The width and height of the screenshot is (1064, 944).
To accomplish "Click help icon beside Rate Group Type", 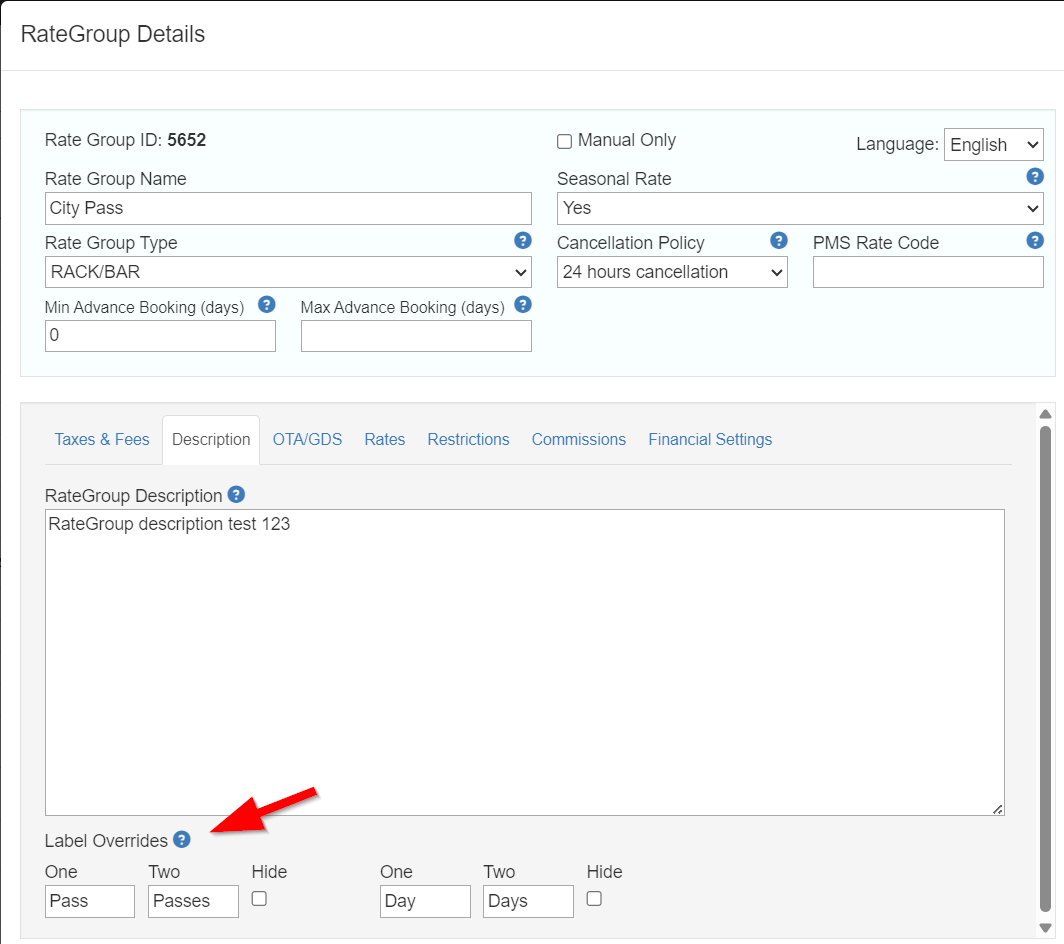I will point(522,241).
